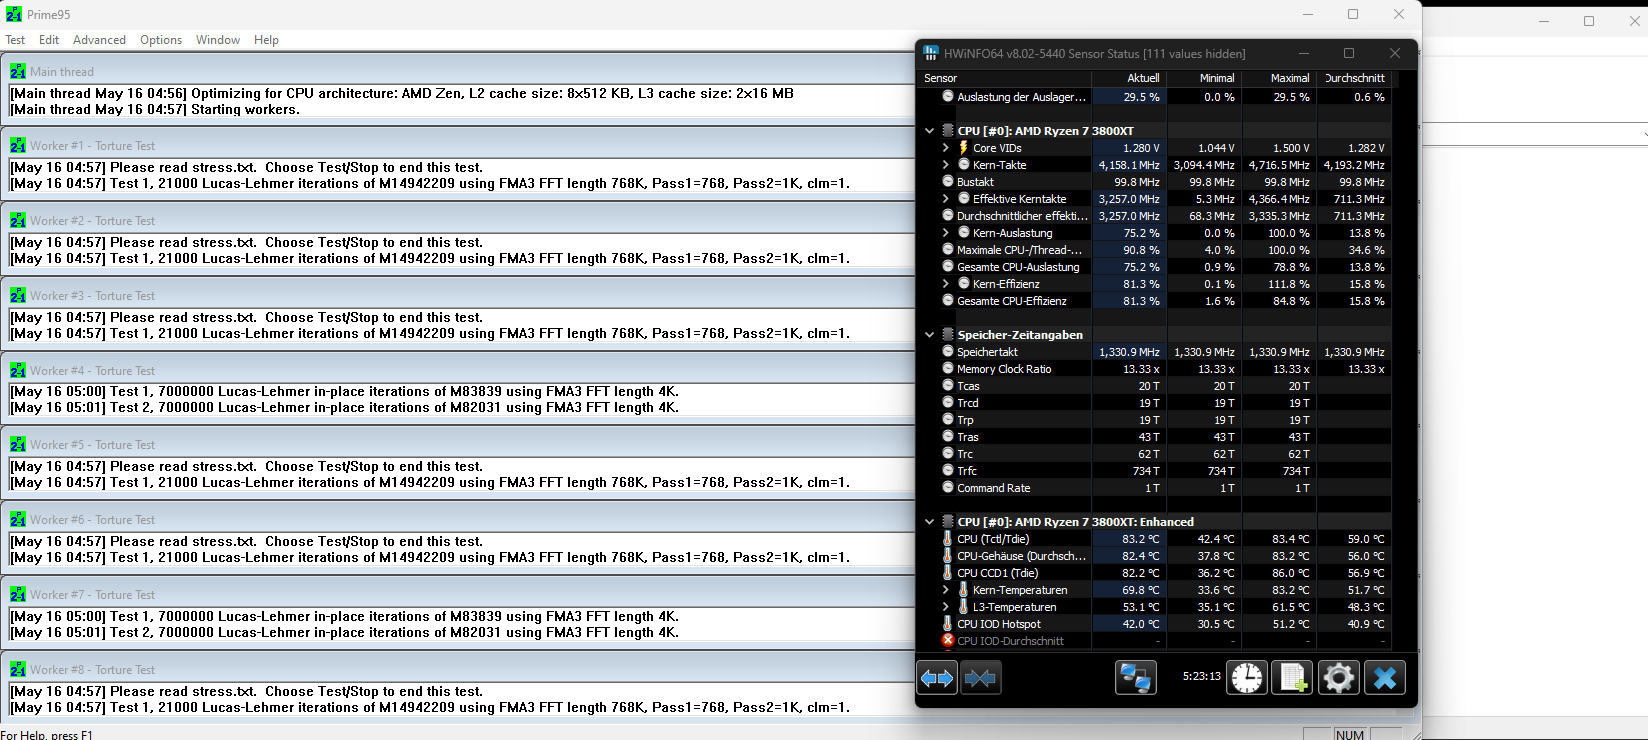The width and height of the screenshot is (1648, 740).
Task: Click the thermometer icon of CPU (Tctl/Tdie)
Action: pyautogui.click(x=948, y=538)
